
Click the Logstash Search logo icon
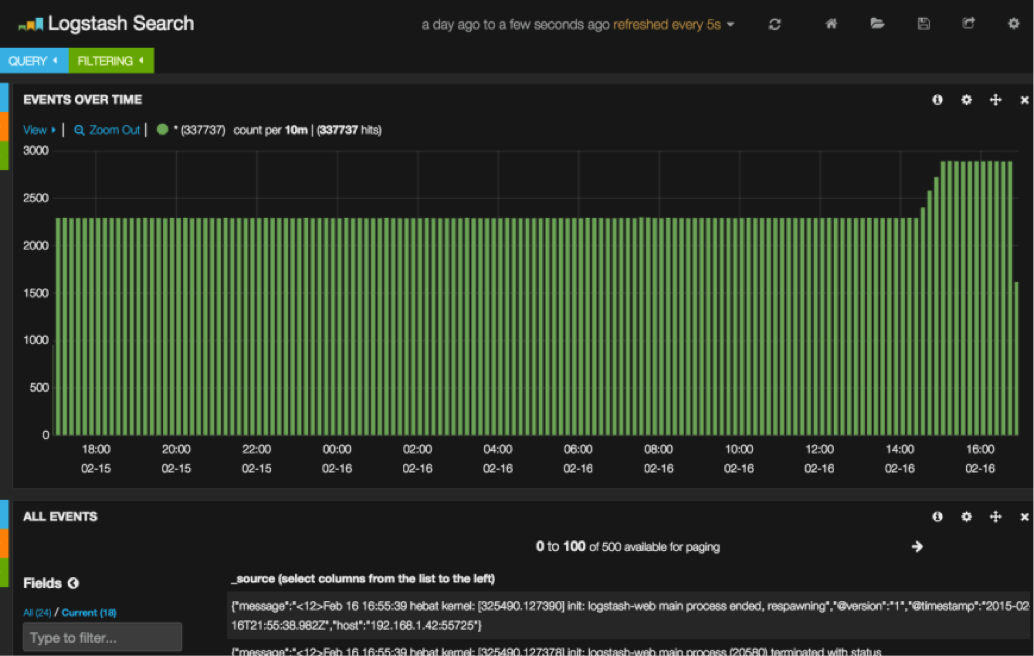[x=30, y=24]
